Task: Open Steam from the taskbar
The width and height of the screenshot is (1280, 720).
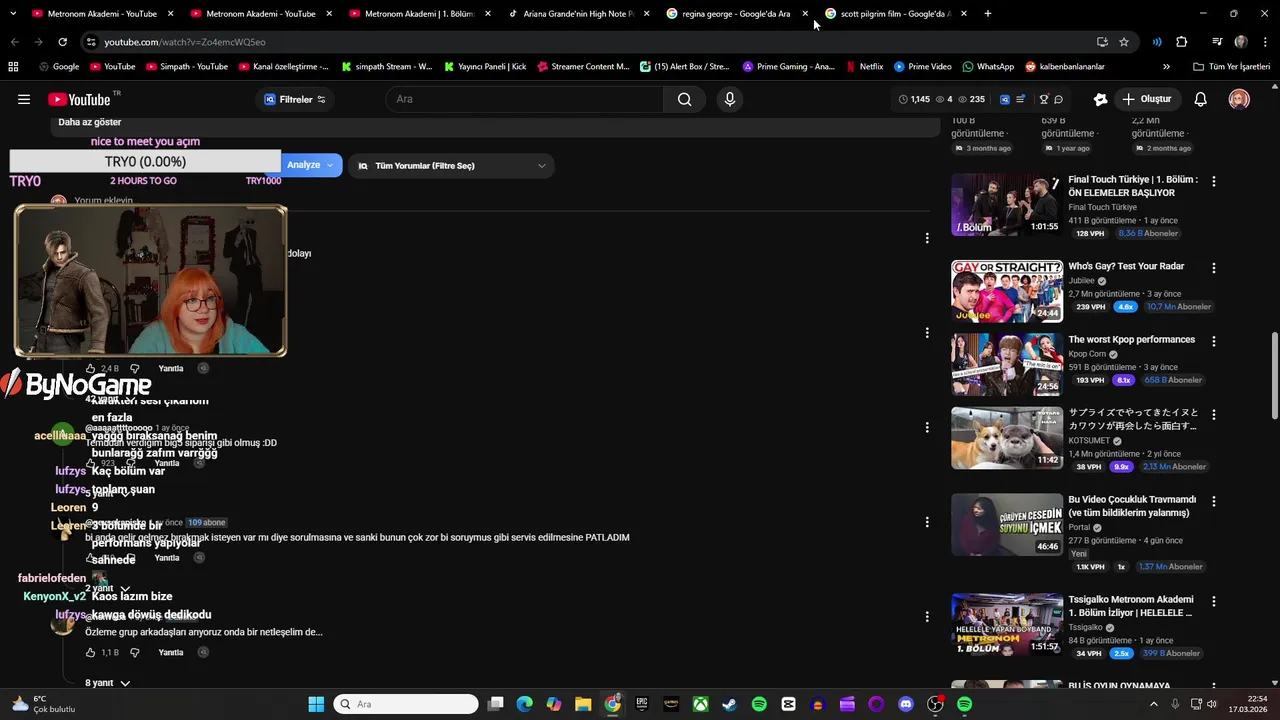Action: coord(730,704)
